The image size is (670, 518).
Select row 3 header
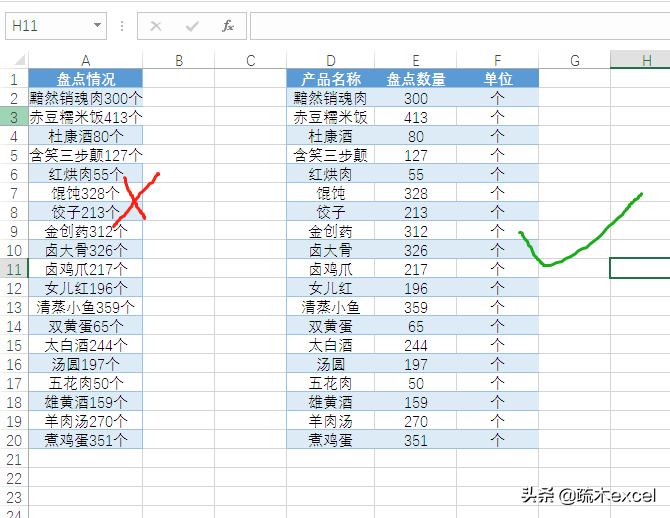coord(14,117)
